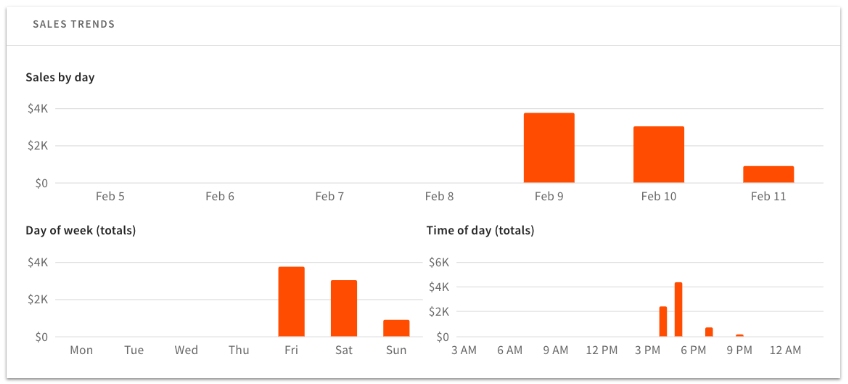The height and width of the screenshot is (384, 848).
Task: Click the 12 PM axis label
Action: pos(601,350)
